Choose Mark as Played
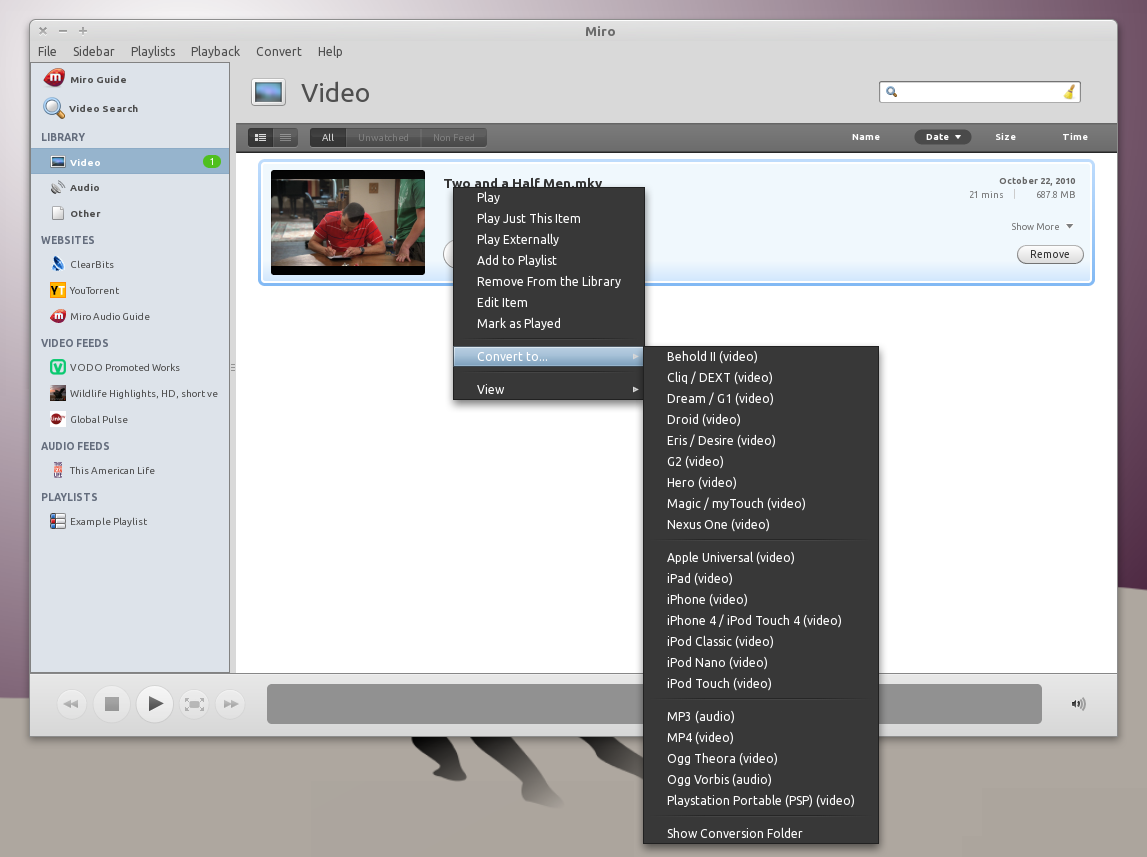Viewport: 1147px width, 857px height. 549,323
